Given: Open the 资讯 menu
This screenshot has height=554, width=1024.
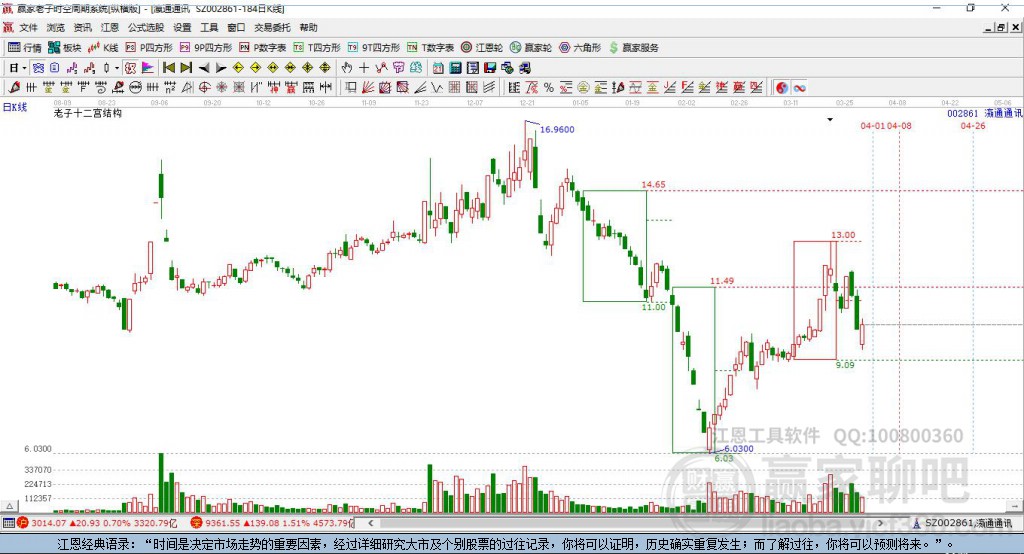Looking at the screenshot, I should tap(82, 27).
